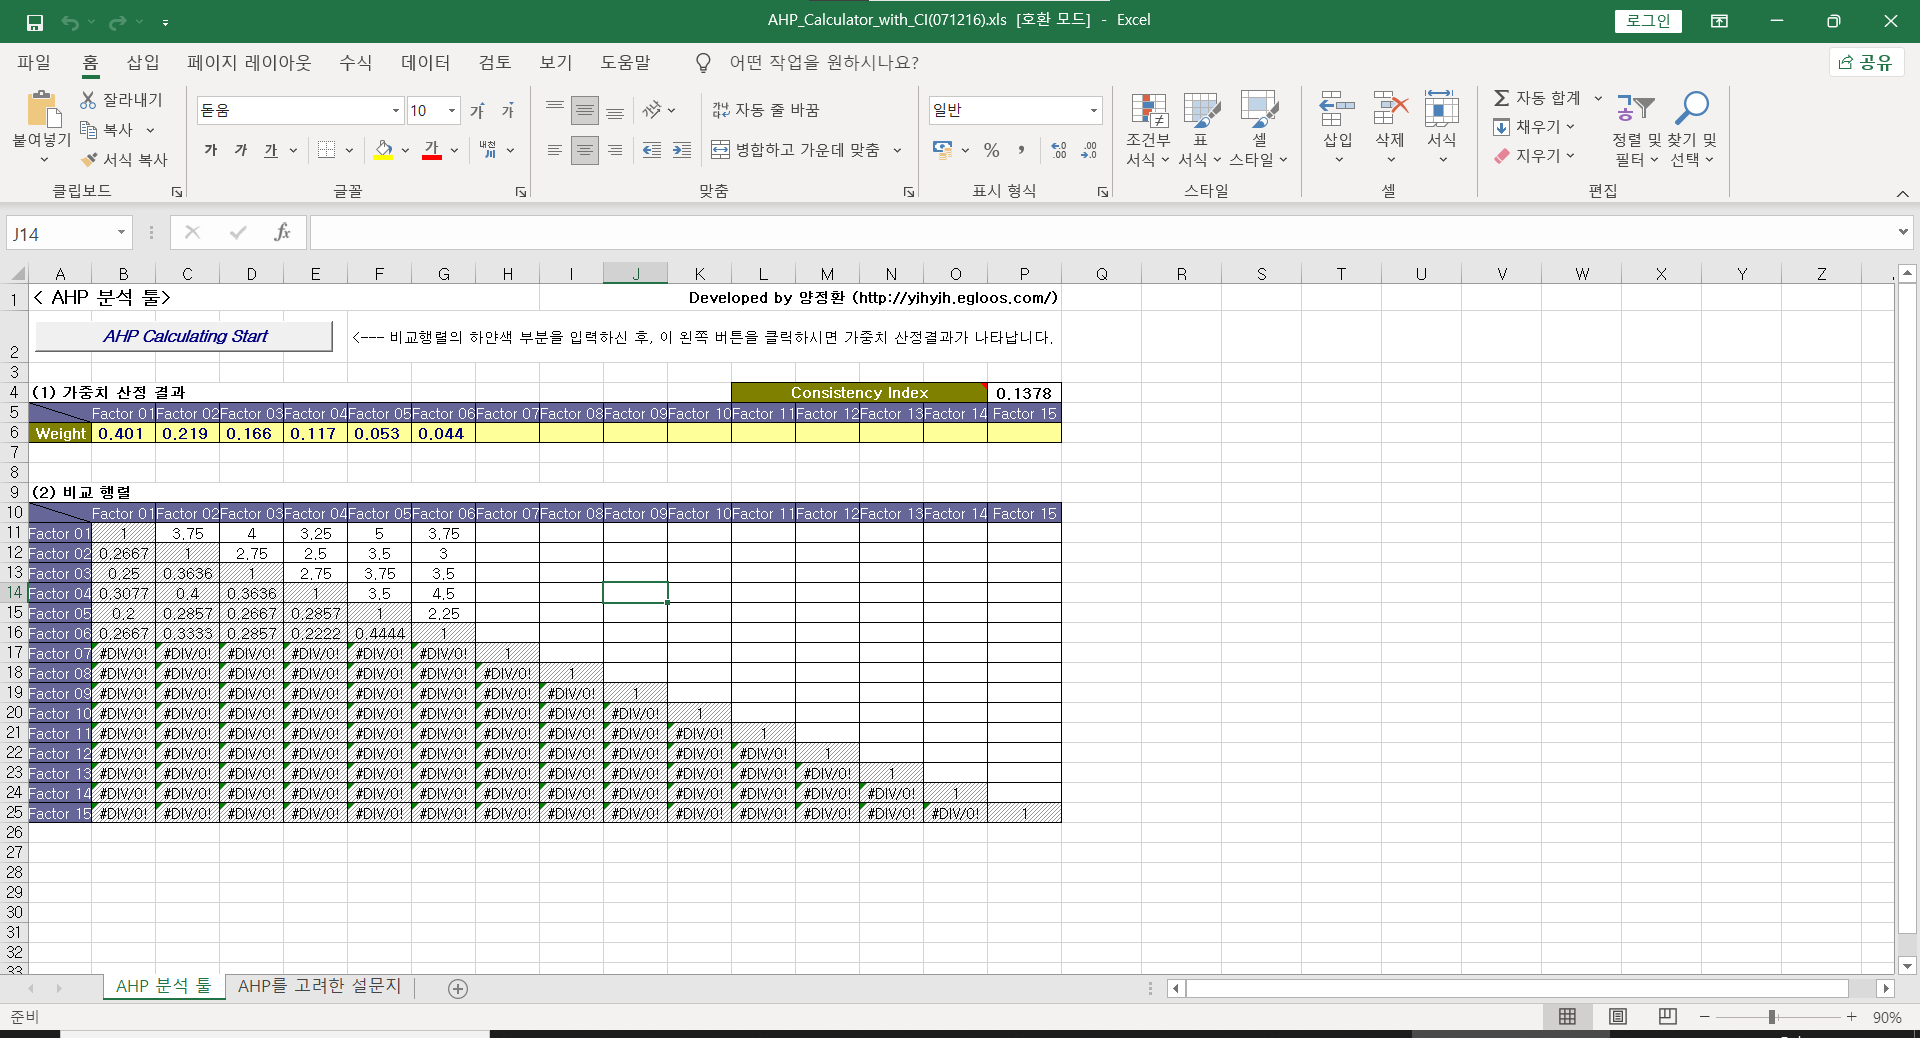Image resolution: width=1920 pixels, height=1038 pixels.
Task: Click the increase indent icon
Action: point(682,150)
